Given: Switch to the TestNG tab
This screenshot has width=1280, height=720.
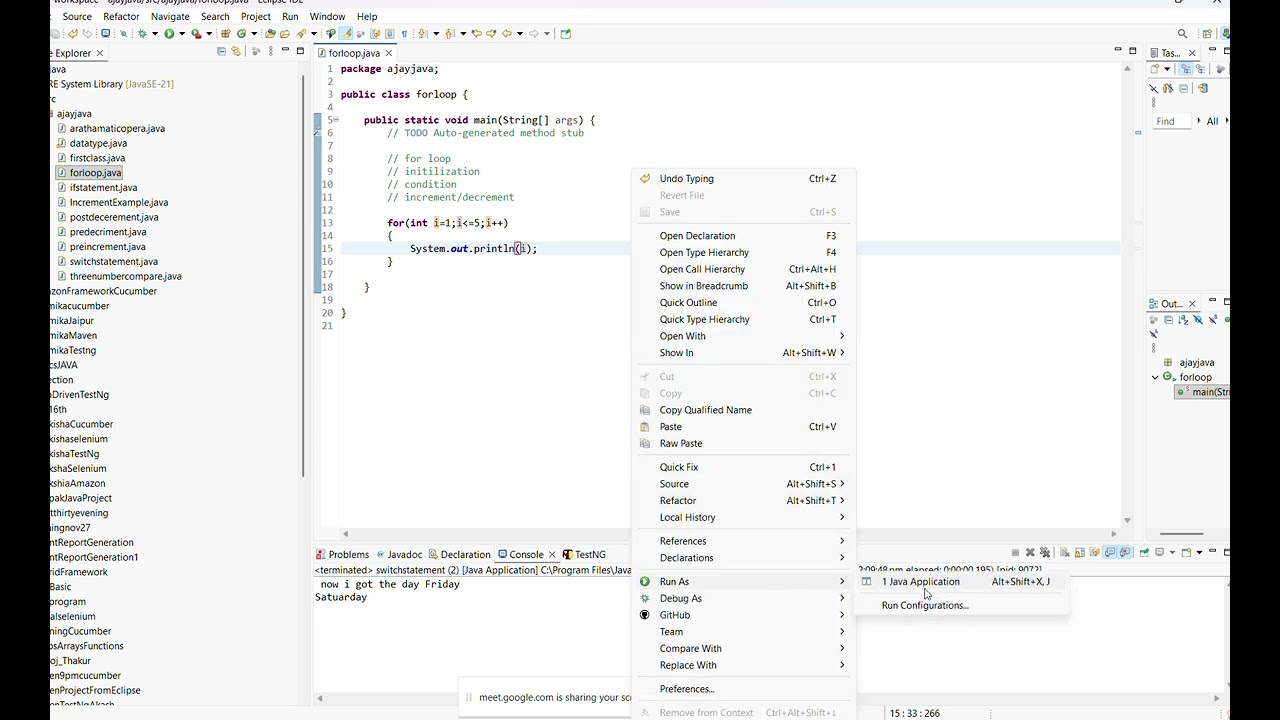Looking at the screenshot, I should click(584, 554).
